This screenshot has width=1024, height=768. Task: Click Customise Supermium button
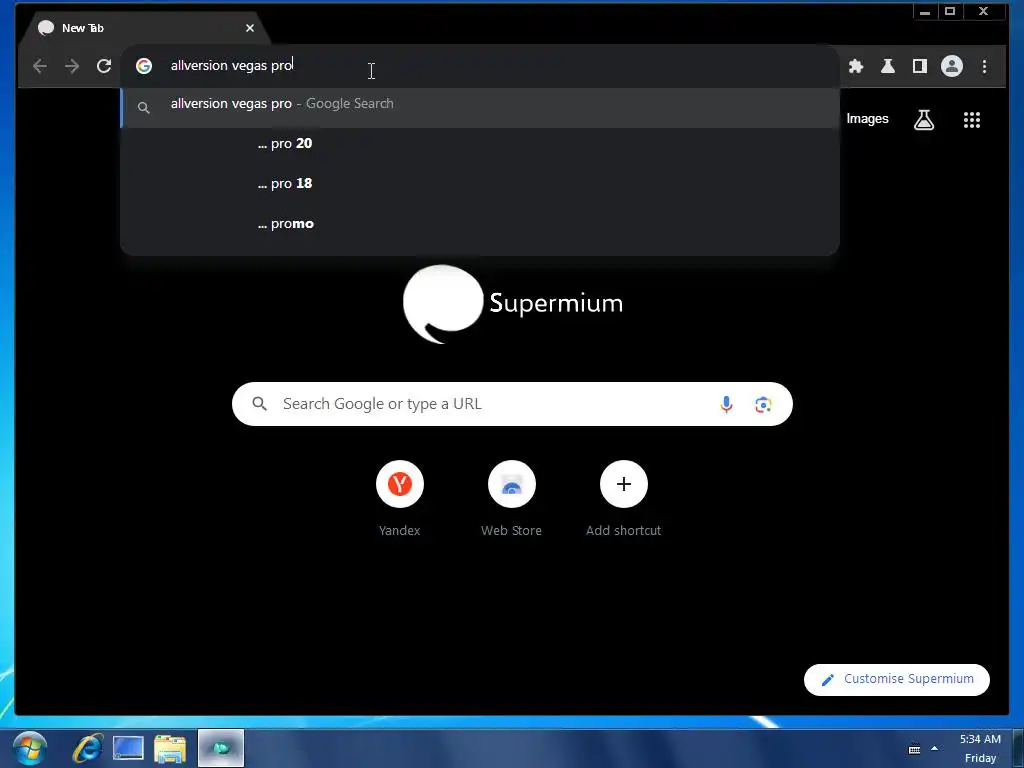click(897, 679)
